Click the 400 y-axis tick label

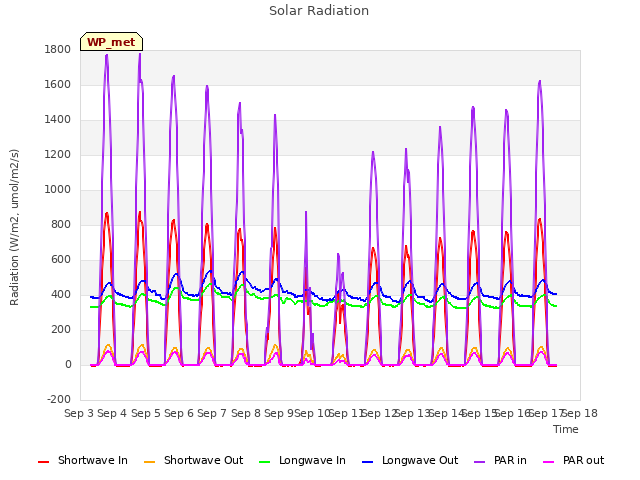click(x=61, y=295)
